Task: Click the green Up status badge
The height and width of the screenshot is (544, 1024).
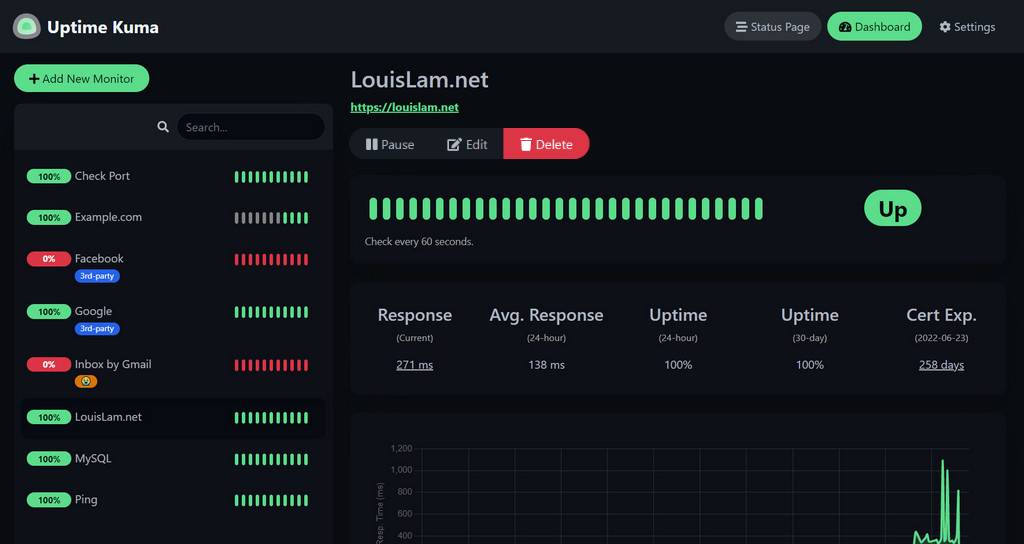Action: point(892,208)
